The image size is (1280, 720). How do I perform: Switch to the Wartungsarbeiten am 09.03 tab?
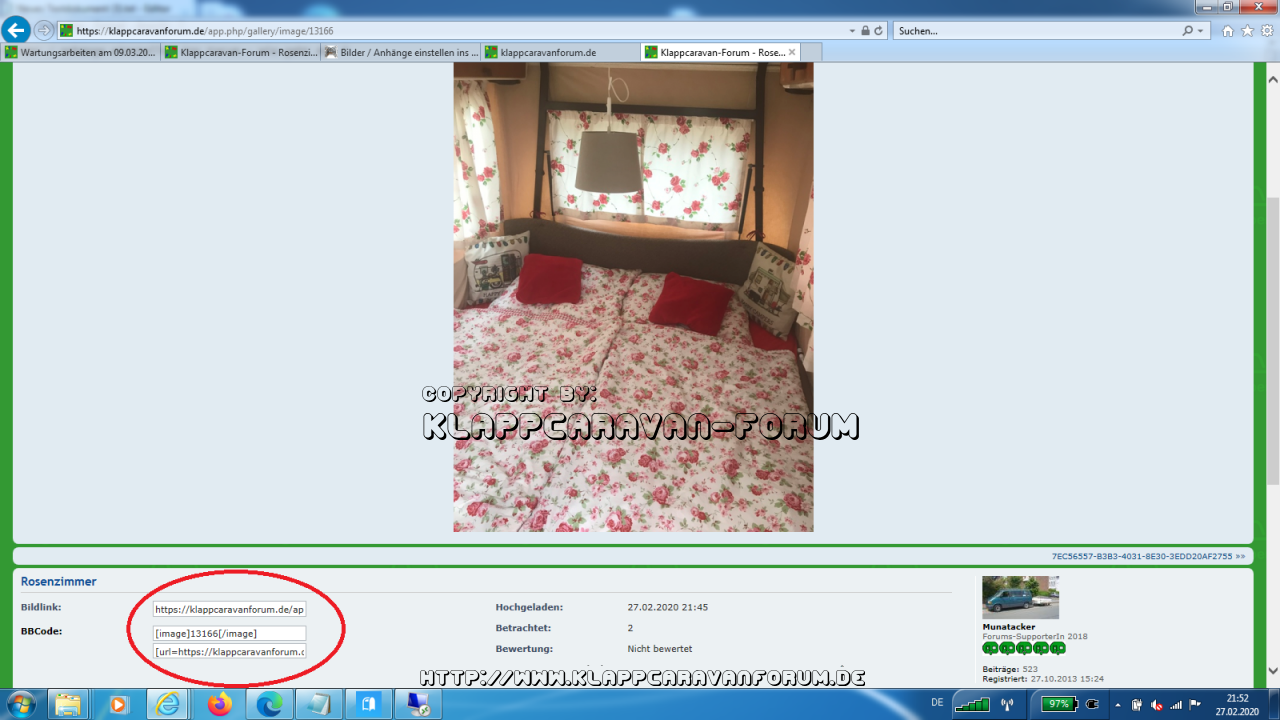pos(80,52)
